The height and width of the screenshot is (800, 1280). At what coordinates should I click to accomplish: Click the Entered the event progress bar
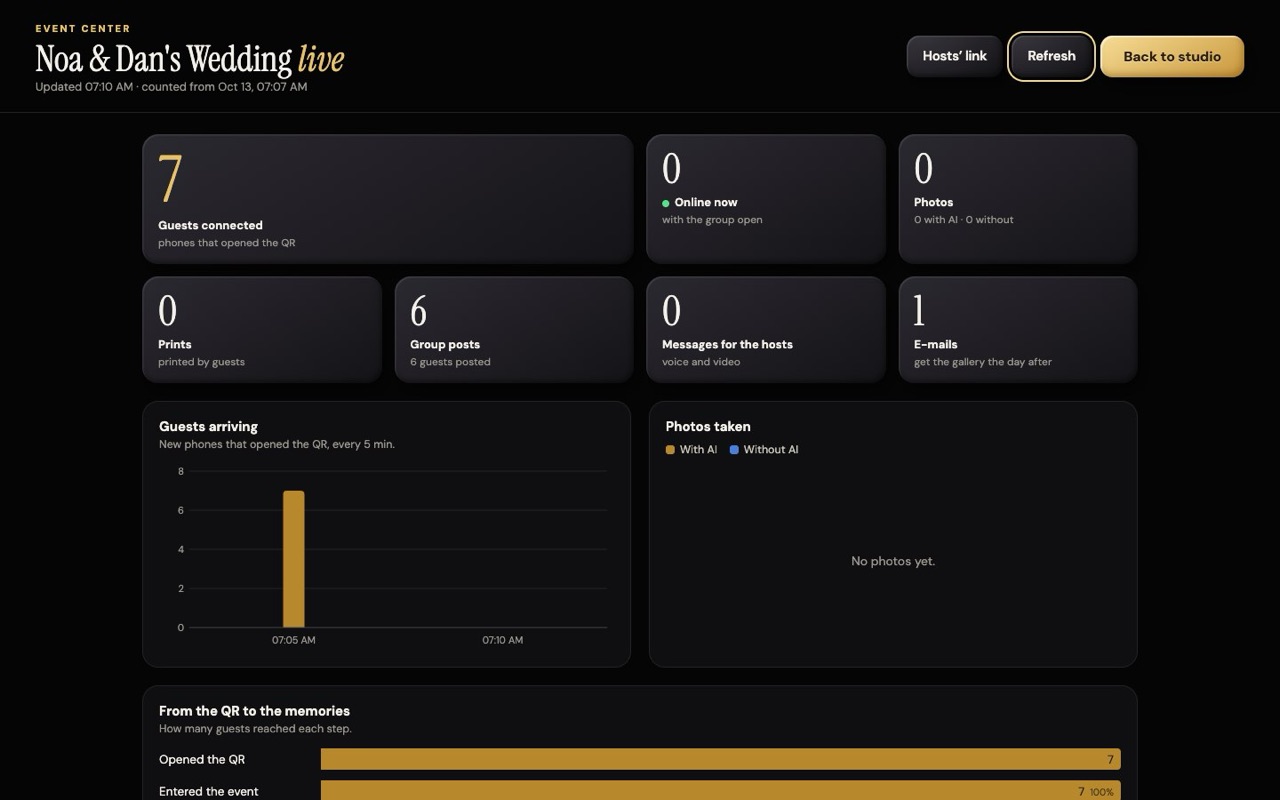(x=720, y=791)
